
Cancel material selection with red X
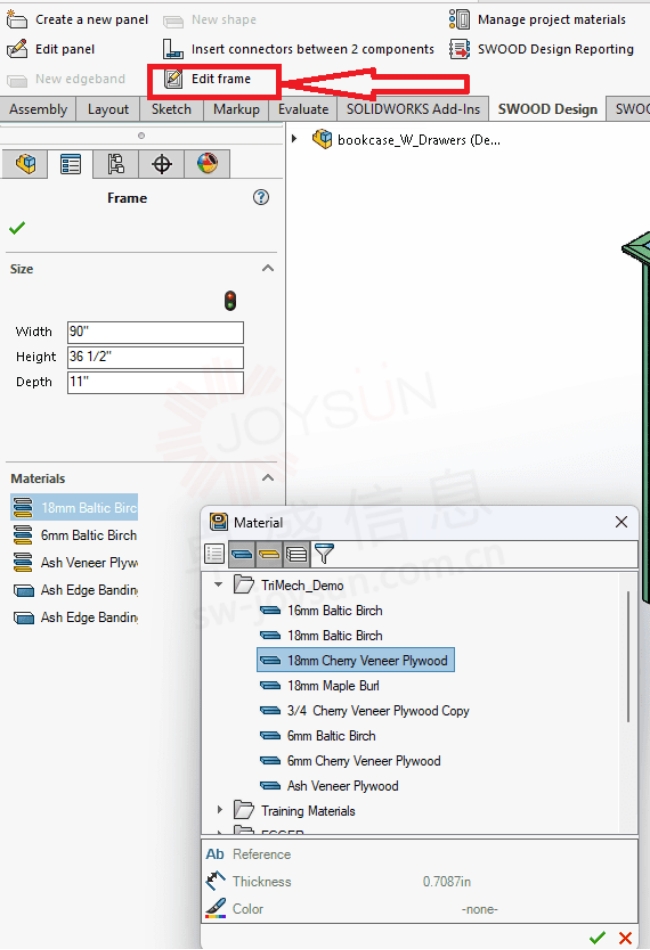pyautogui.click(x=626, y=938)
